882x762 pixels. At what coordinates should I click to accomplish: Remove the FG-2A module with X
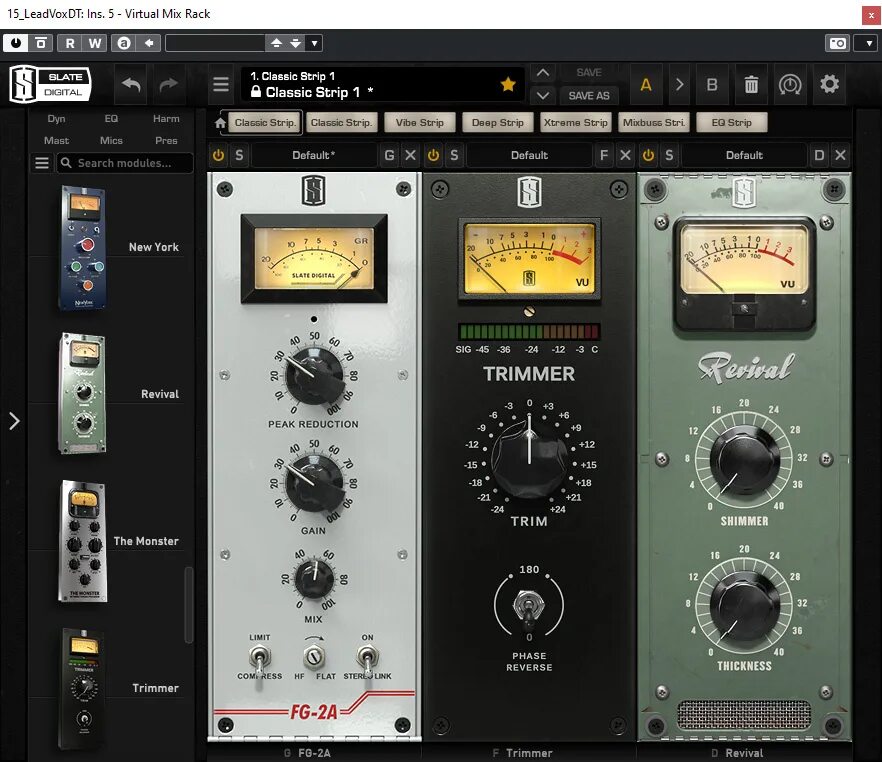tap(411, 155)
